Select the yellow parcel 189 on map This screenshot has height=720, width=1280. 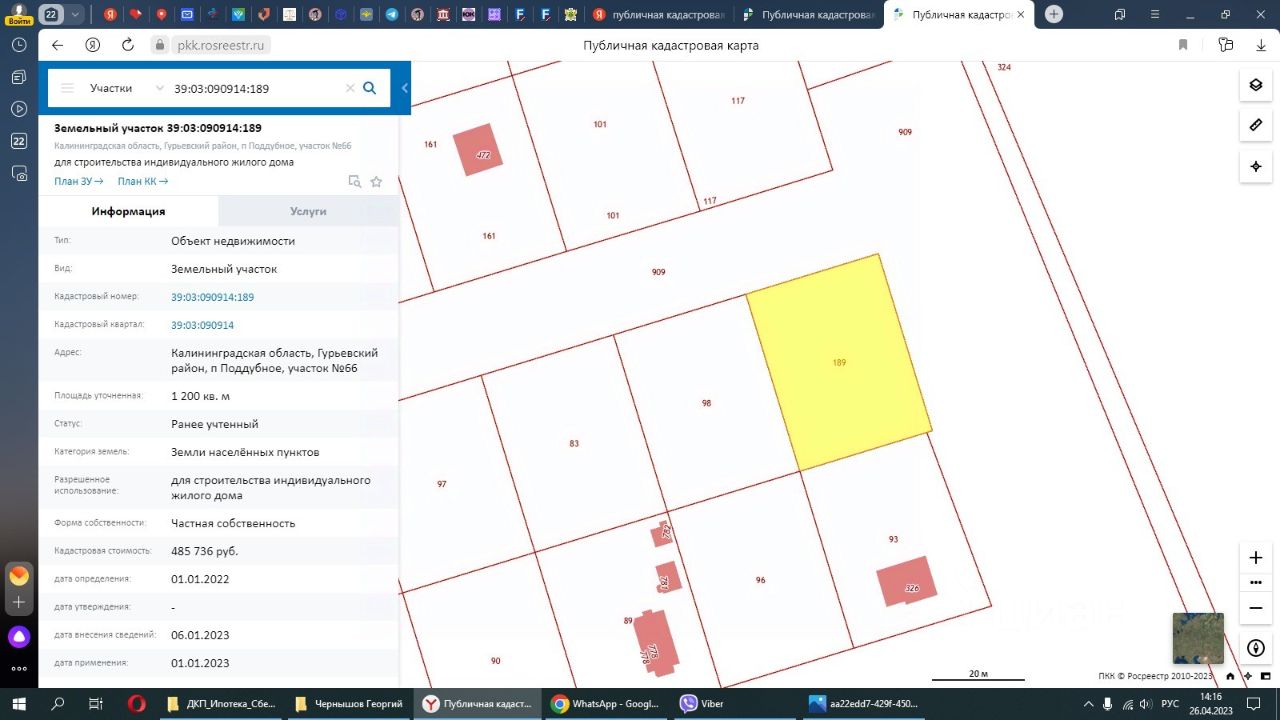click(x=840, y=362)
